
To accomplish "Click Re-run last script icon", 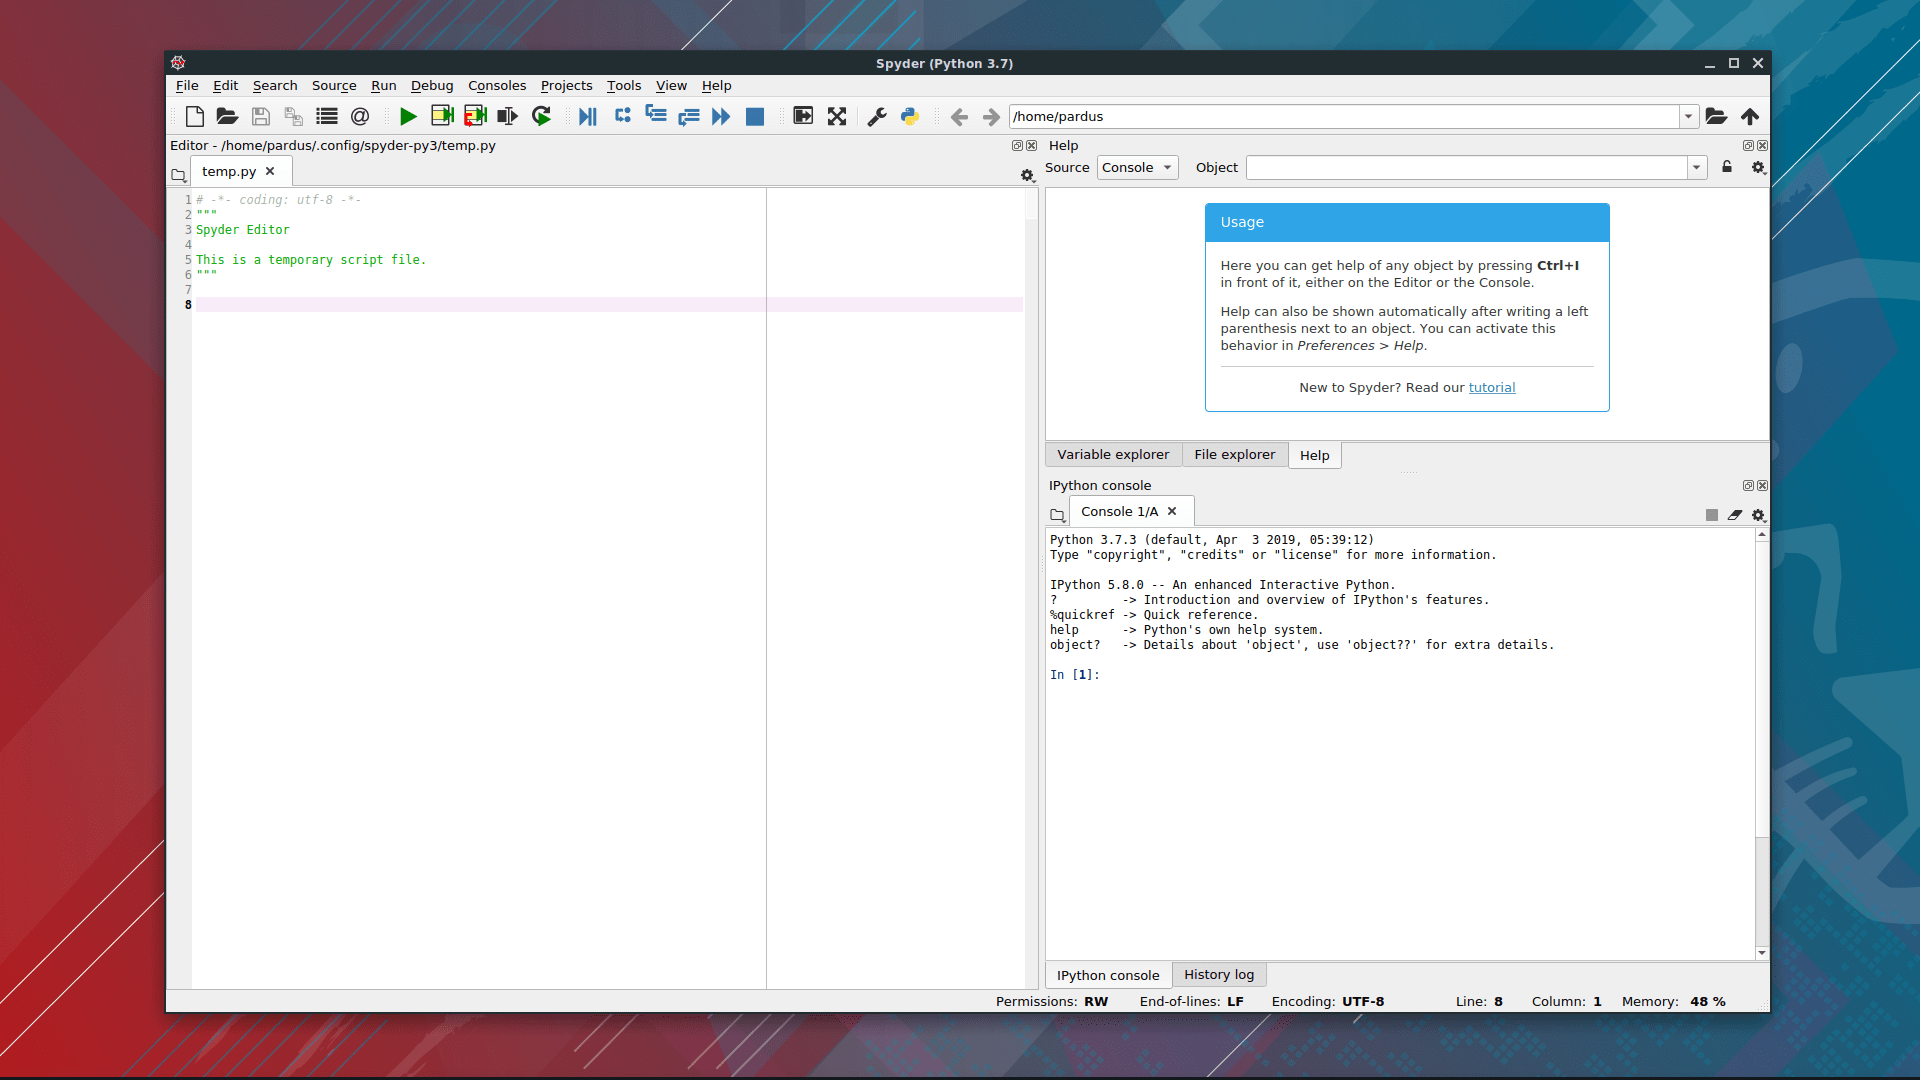I will tap(541, 117).
